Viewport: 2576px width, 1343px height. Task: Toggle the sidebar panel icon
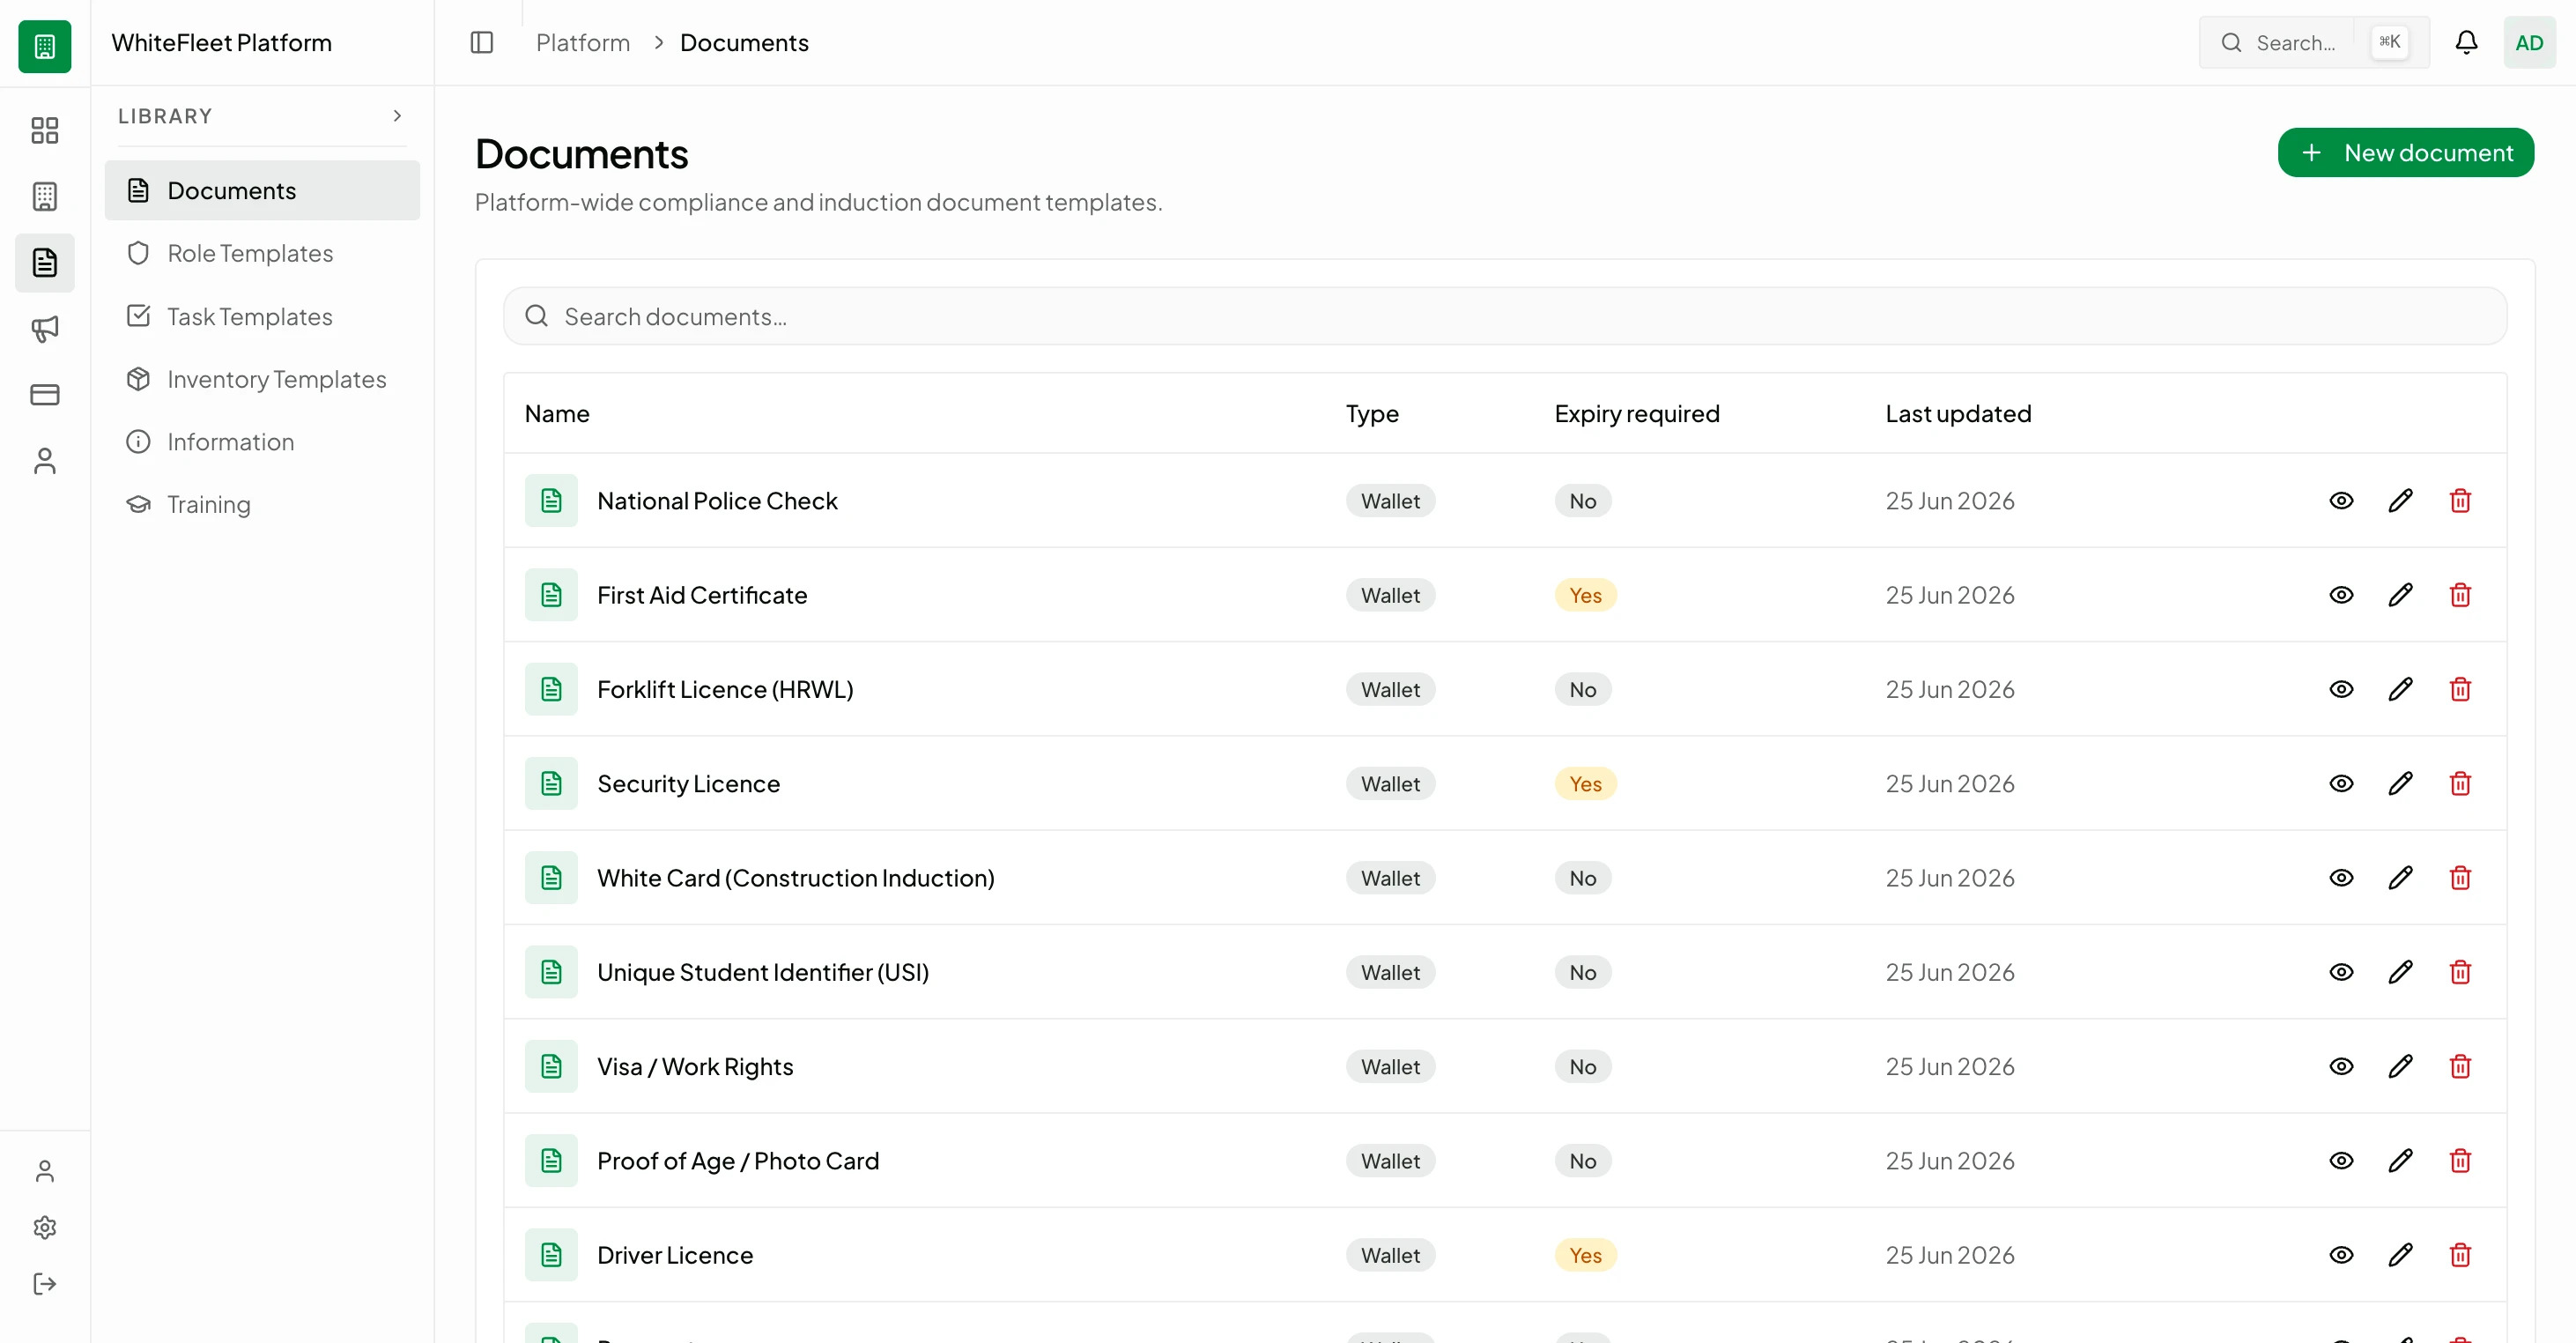click(x=482, y=42)
